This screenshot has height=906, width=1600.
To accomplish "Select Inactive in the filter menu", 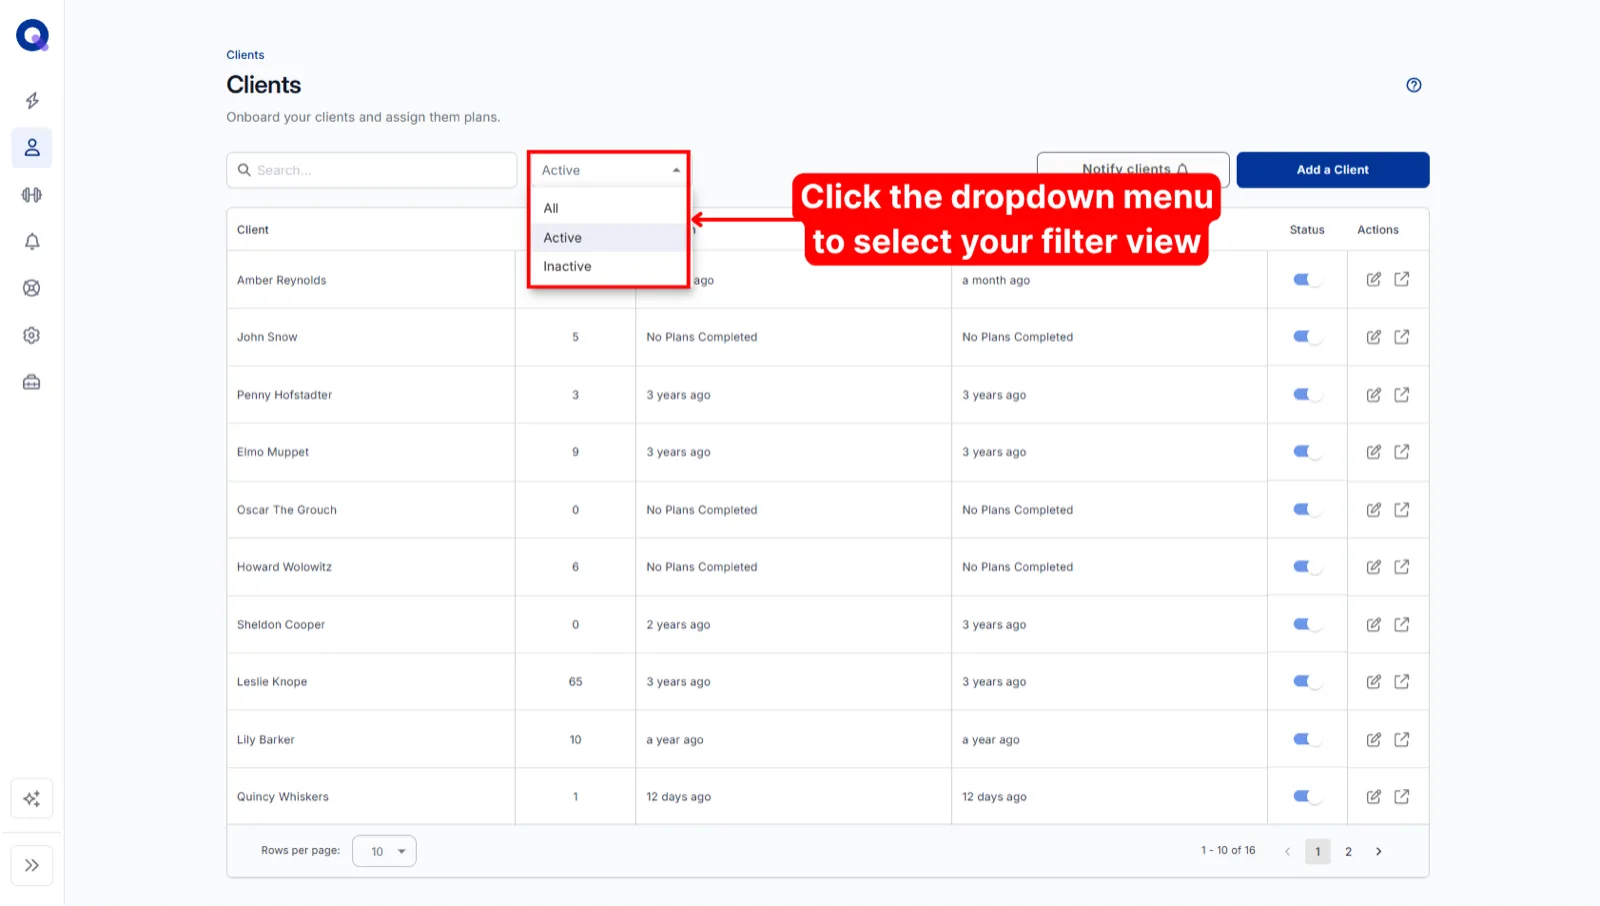I will click(608, 267).
